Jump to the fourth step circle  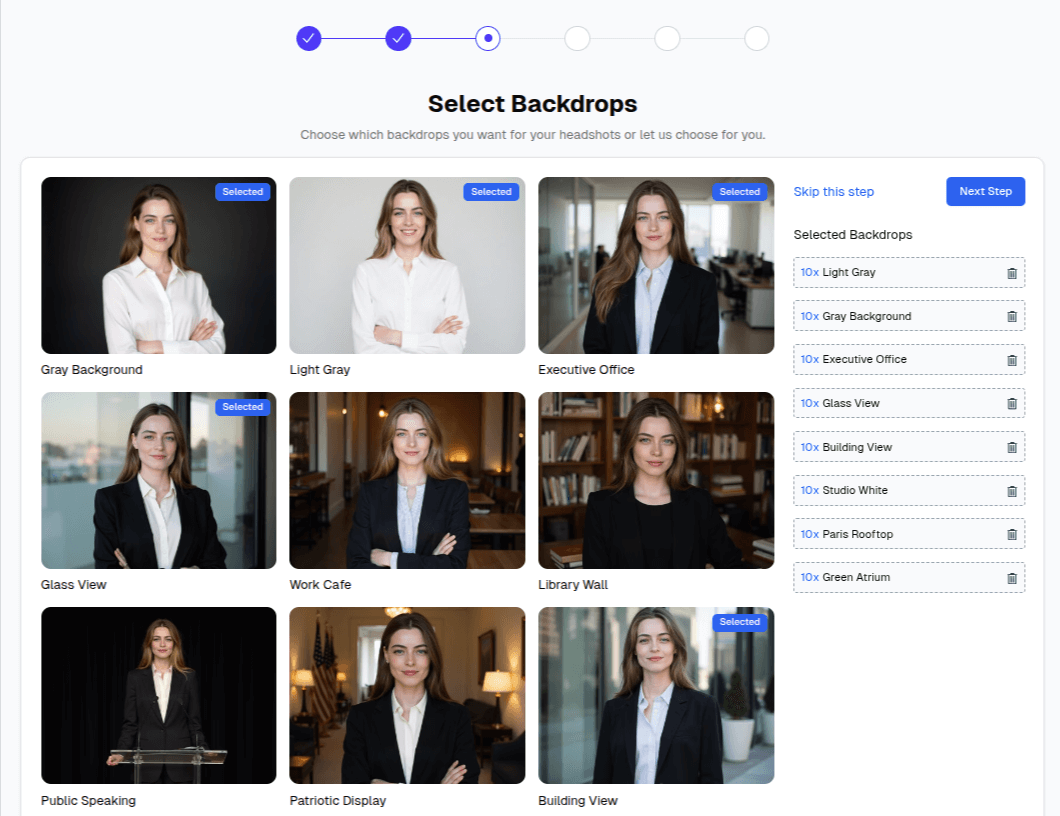[577, 39]
